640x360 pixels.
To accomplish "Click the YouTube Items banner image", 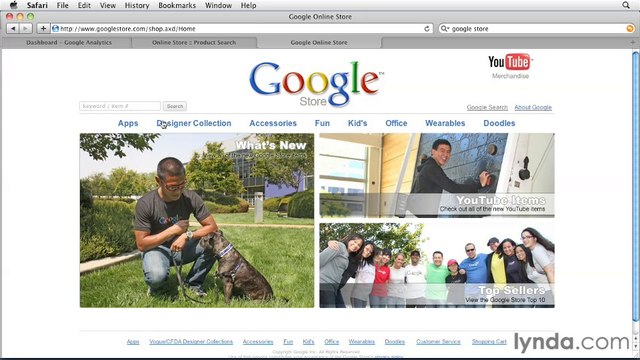I will tap(437, 175).
